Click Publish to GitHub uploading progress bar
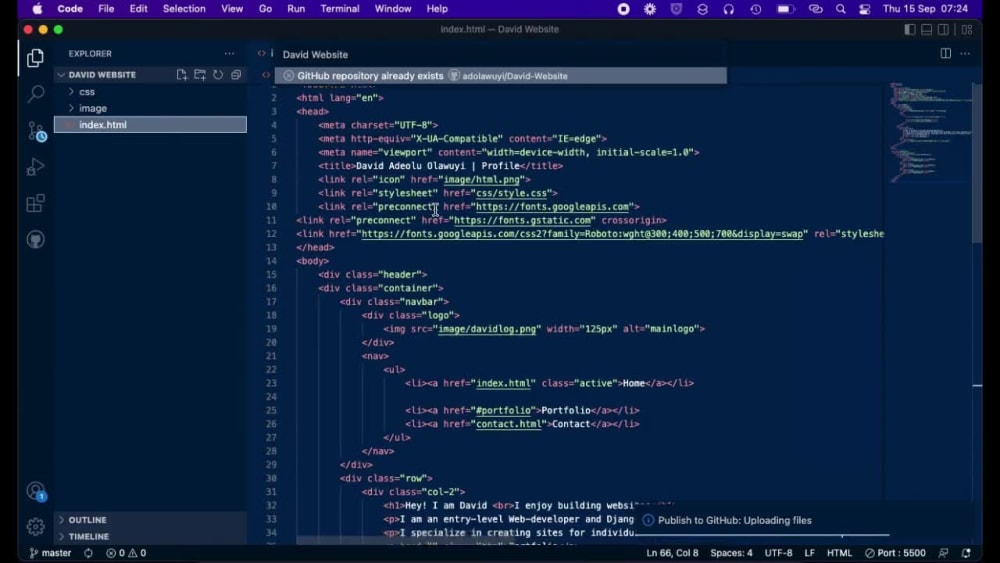The width and height of the screenshot is (1000, 563). click(764, 535)
